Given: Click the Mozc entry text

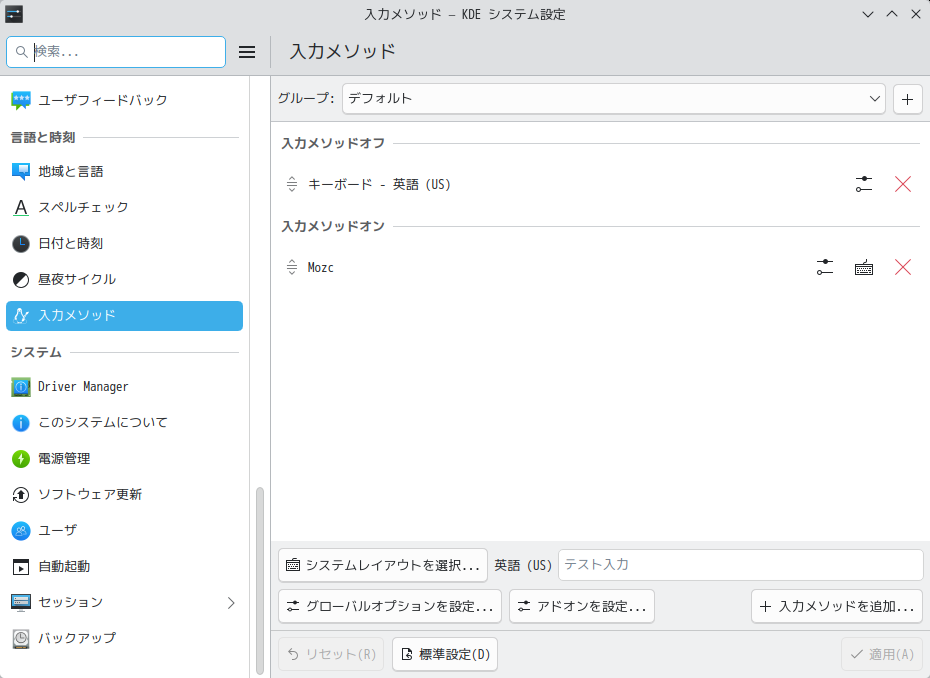Looking at the screenshot, I should point(320,268).
